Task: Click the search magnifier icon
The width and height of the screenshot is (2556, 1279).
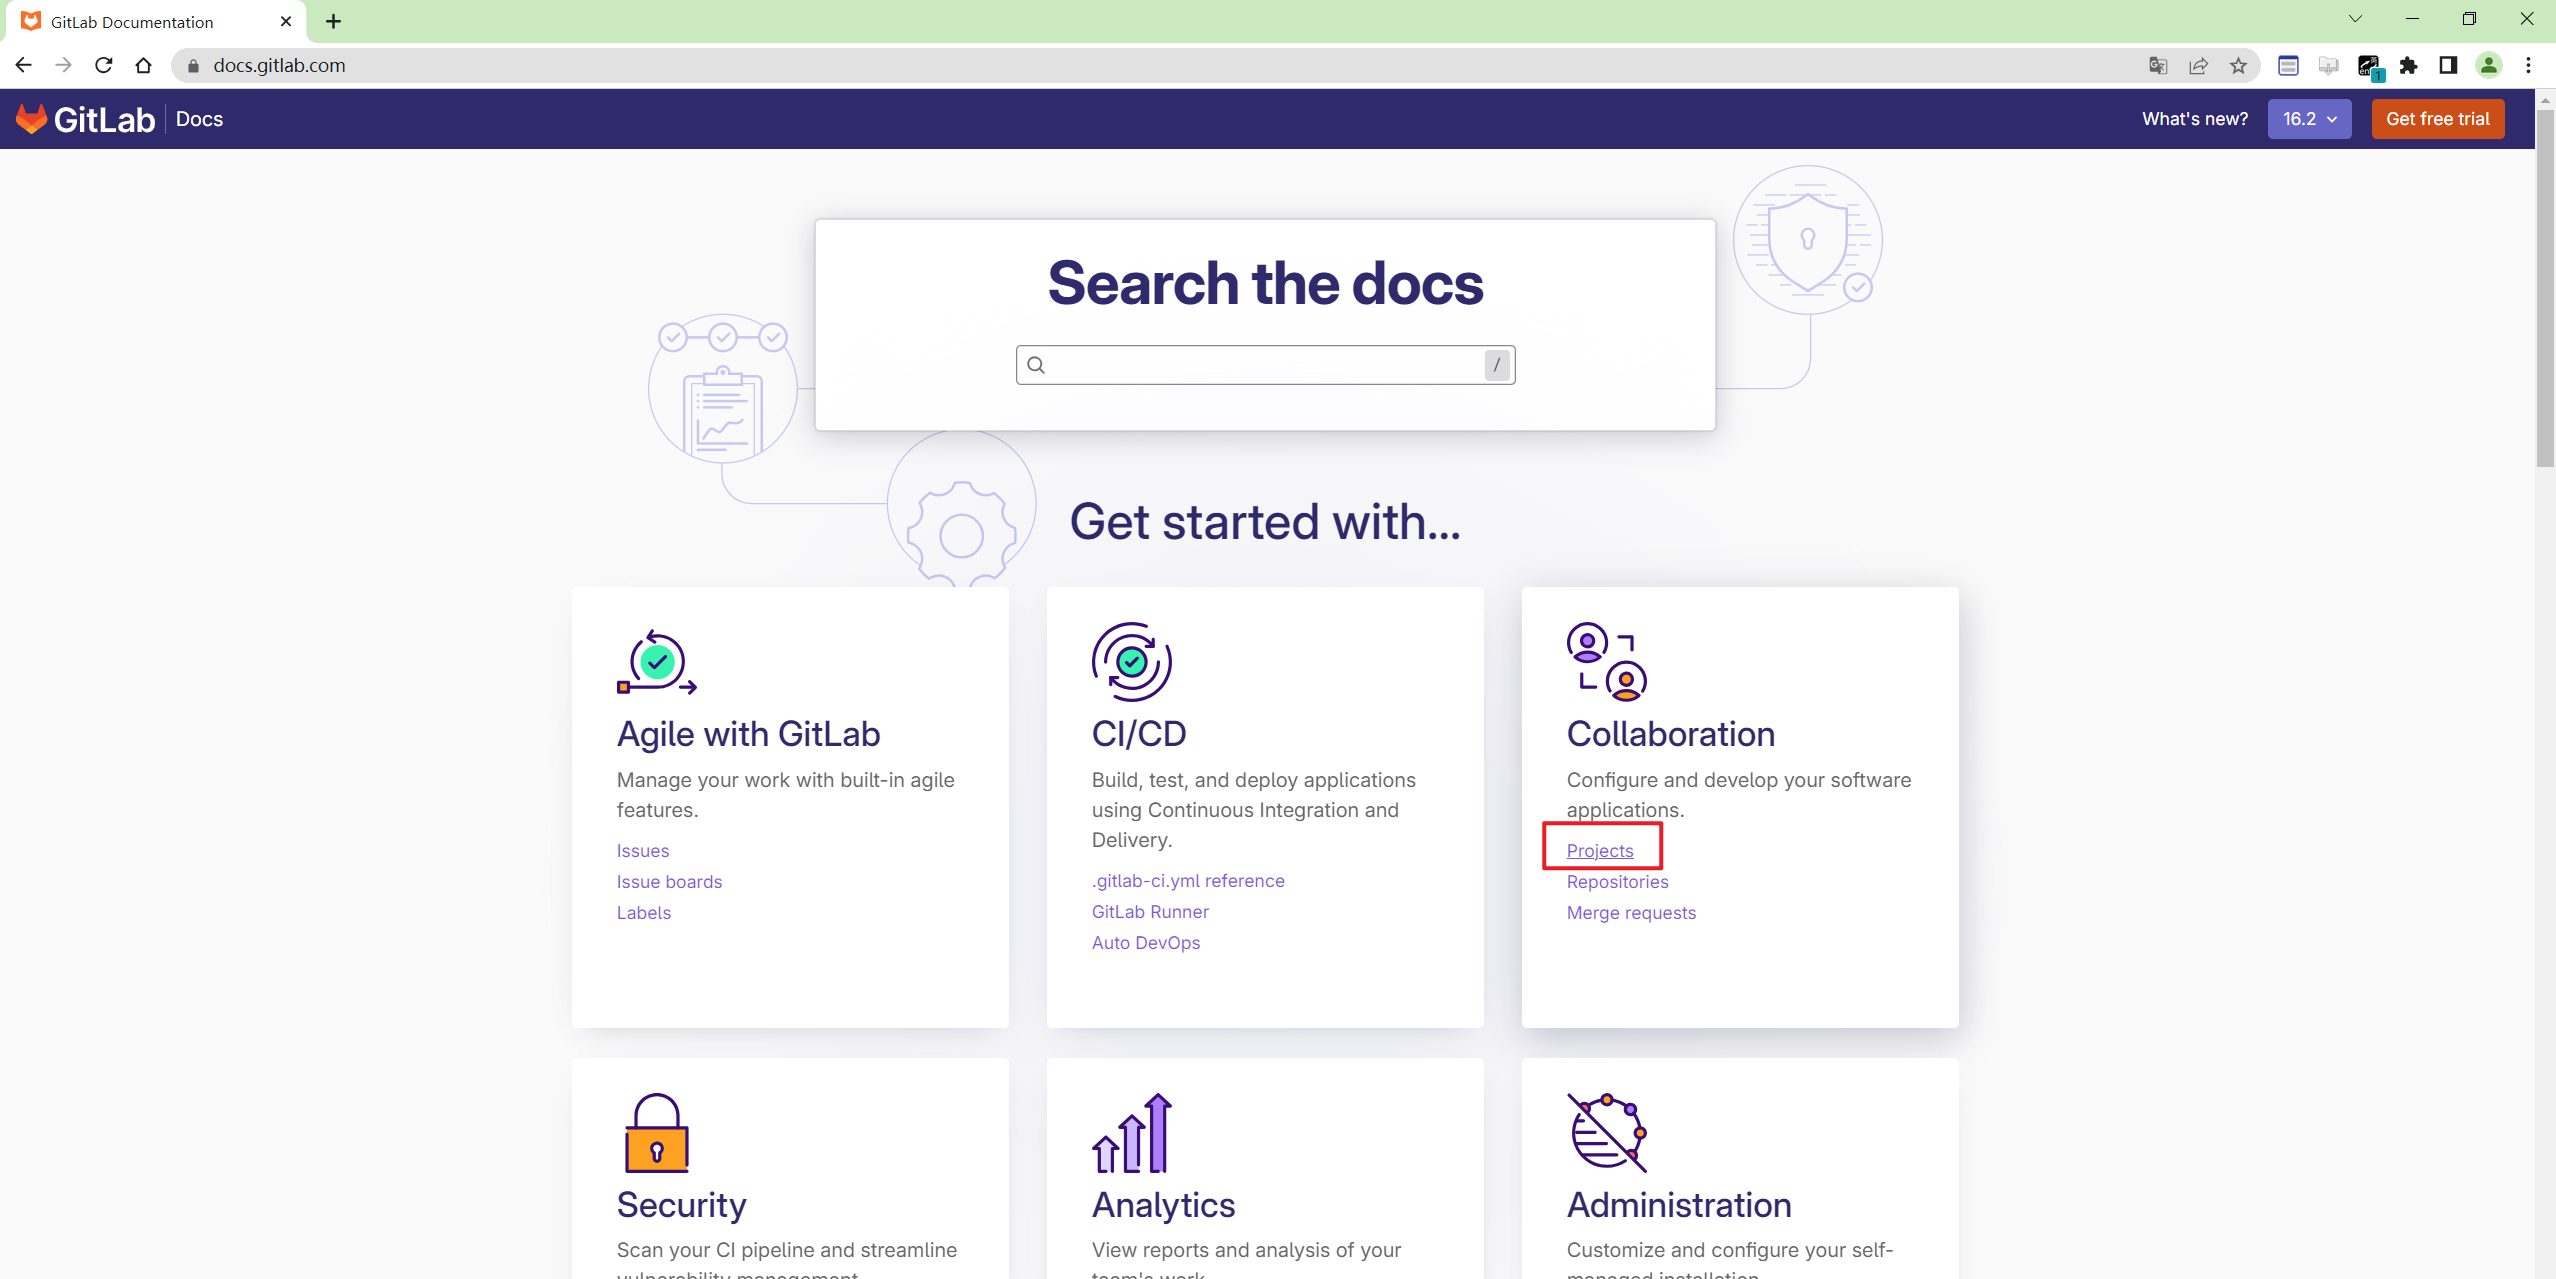Action: (1036, 365)
